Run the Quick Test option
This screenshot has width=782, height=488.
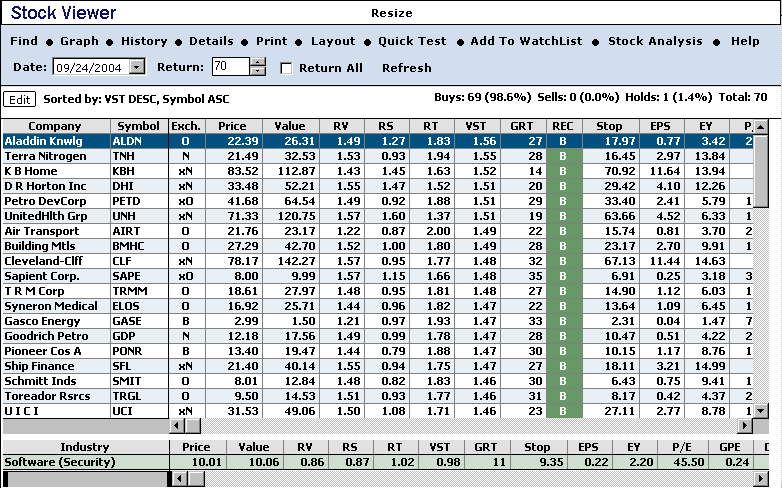pos(412,41)
